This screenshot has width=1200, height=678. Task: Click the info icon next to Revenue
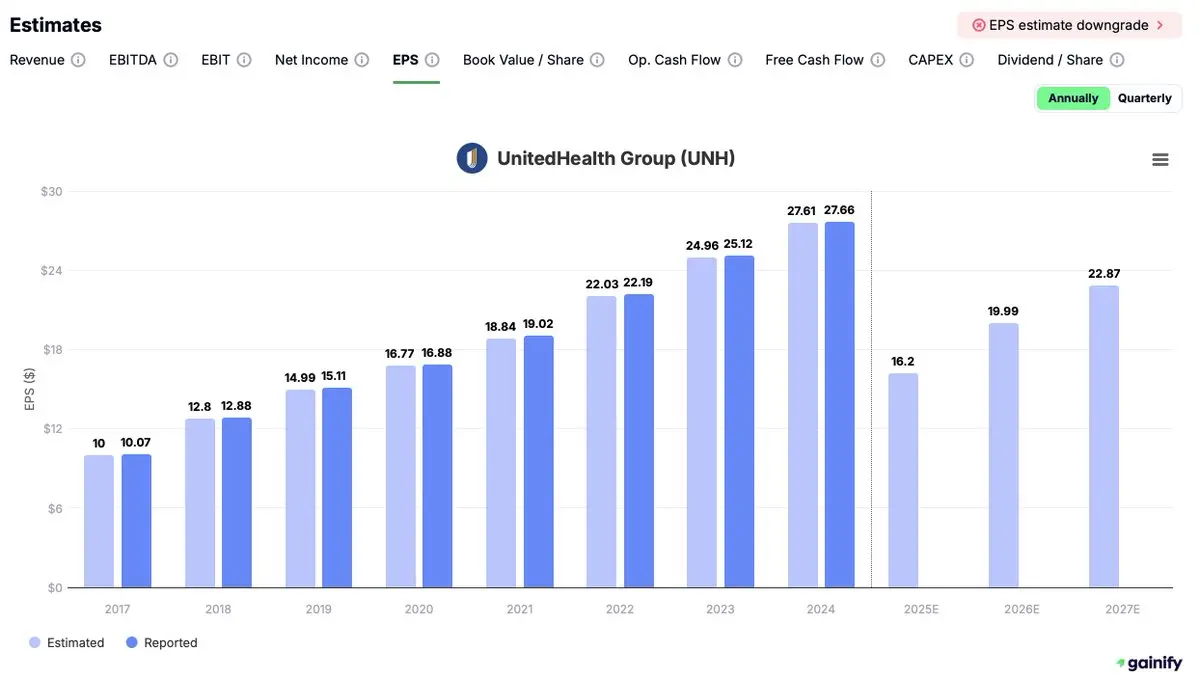[x=78, y=60]
